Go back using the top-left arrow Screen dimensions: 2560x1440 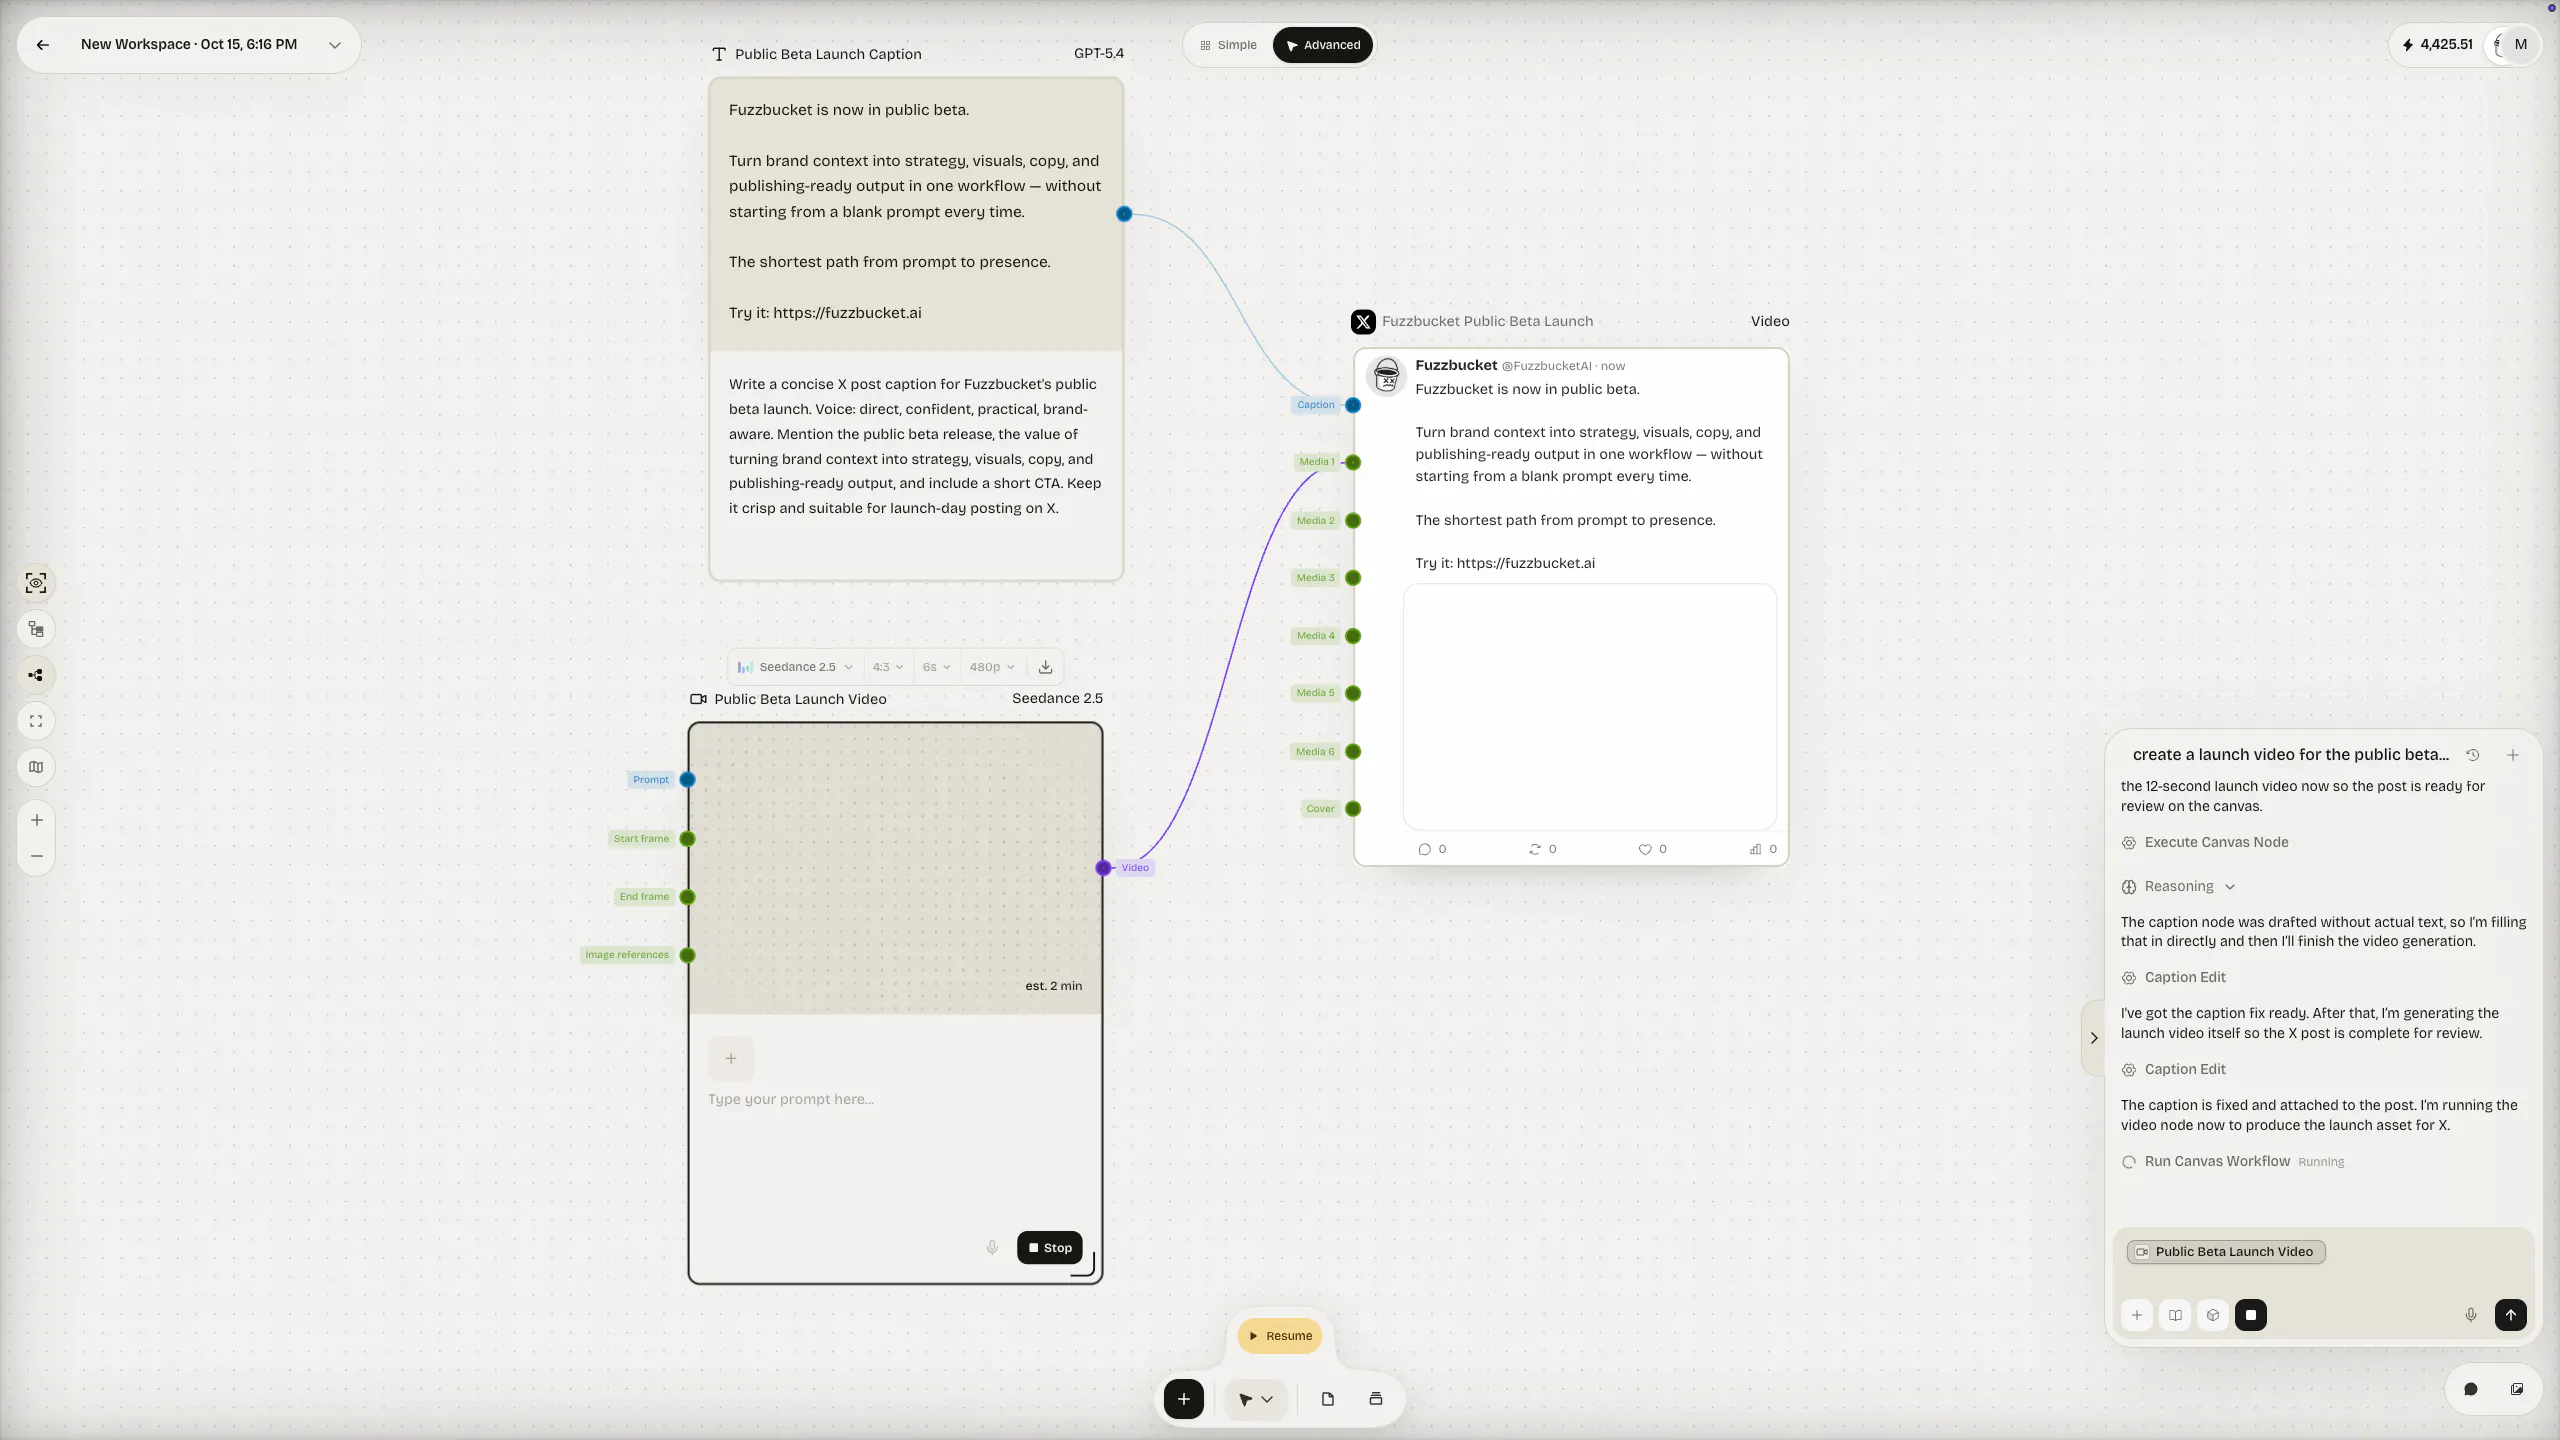coord(42,45)
